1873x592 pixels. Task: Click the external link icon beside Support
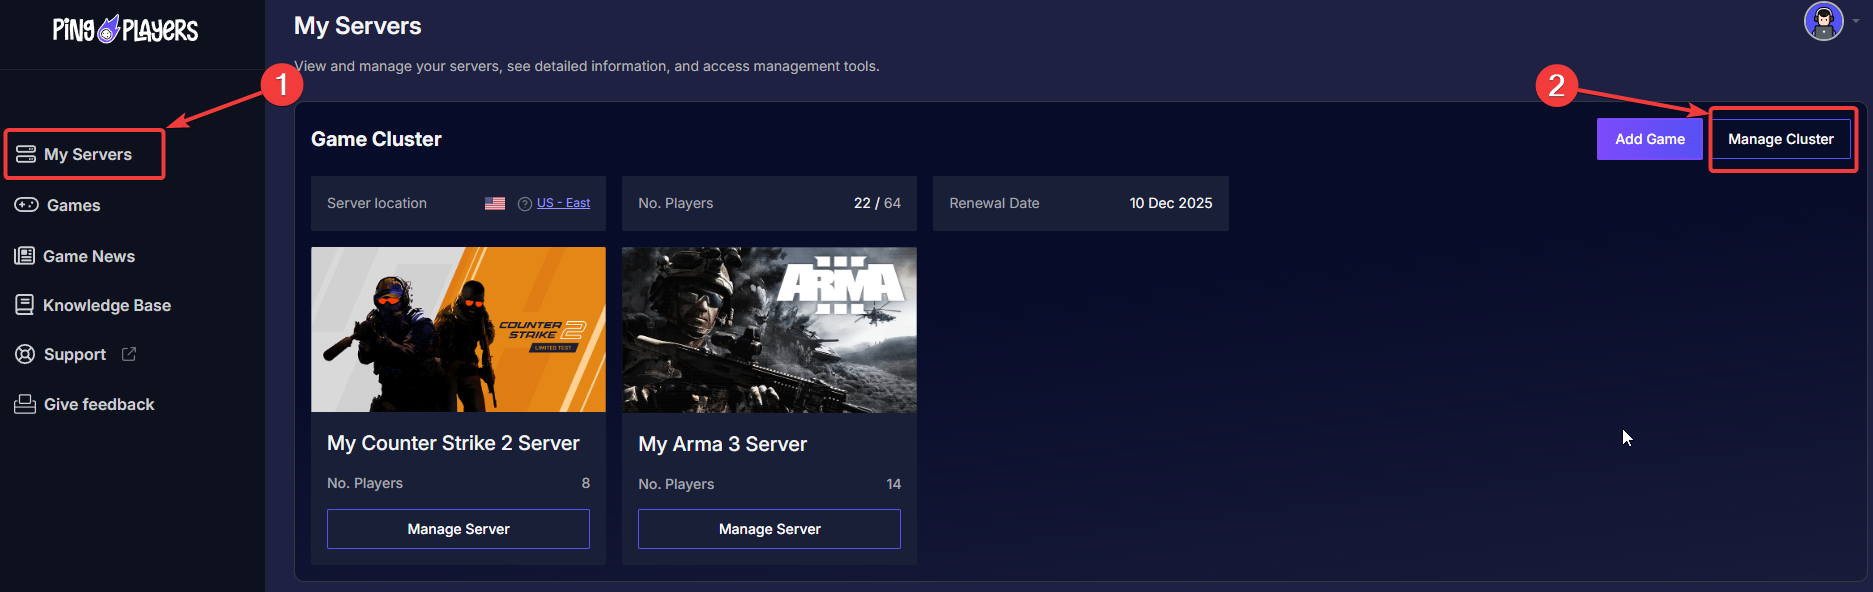click(129, 354)
